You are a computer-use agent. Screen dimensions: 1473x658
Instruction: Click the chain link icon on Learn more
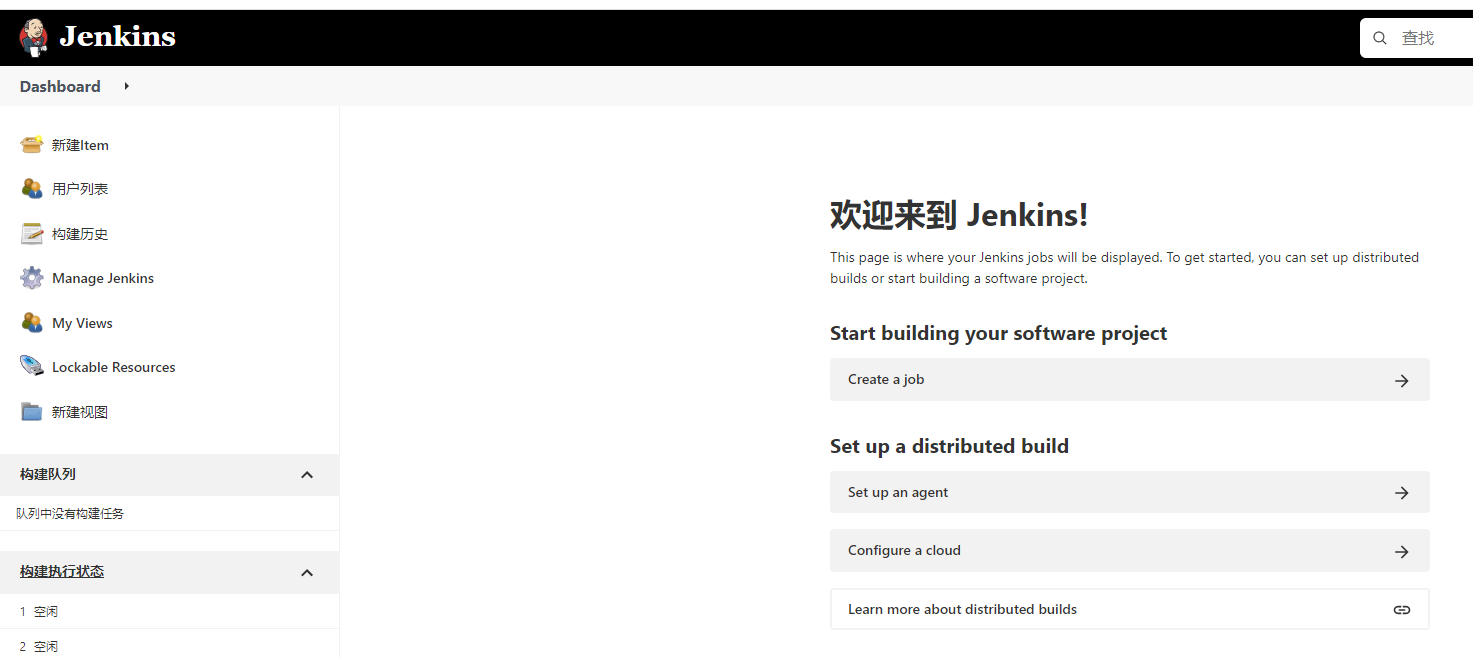pos(1402,609)
